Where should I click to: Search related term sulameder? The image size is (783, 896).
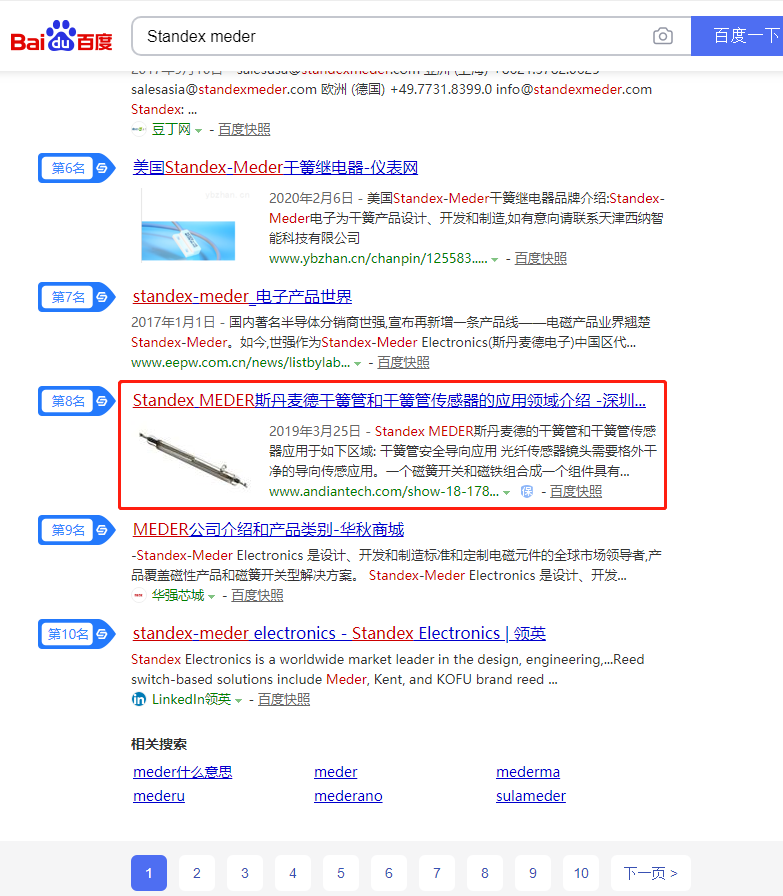(x=531, y=796)
